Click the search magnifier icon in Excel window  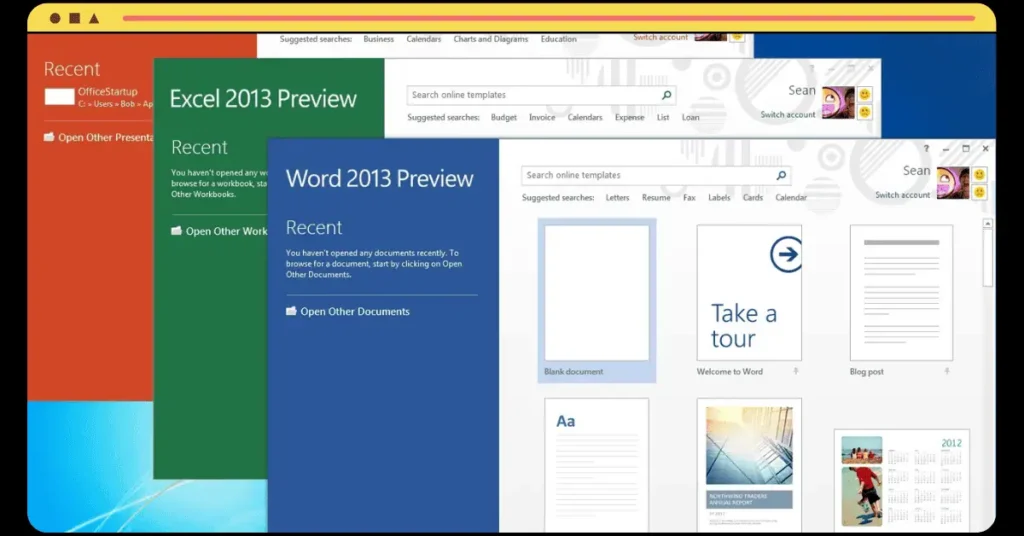pos(666,95)
